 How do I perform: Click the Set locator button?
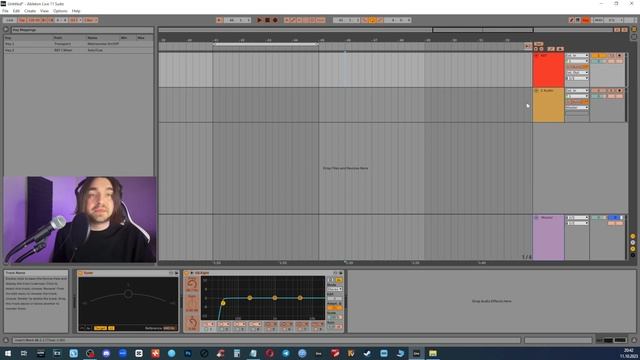[539, 44]
